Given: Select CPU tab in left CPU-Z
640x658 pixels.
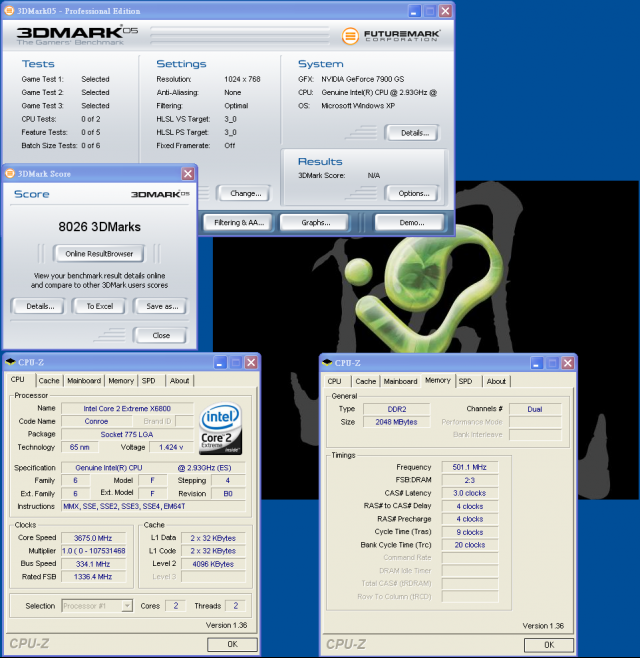Looking at the screenshot, I should click(18, 379).
